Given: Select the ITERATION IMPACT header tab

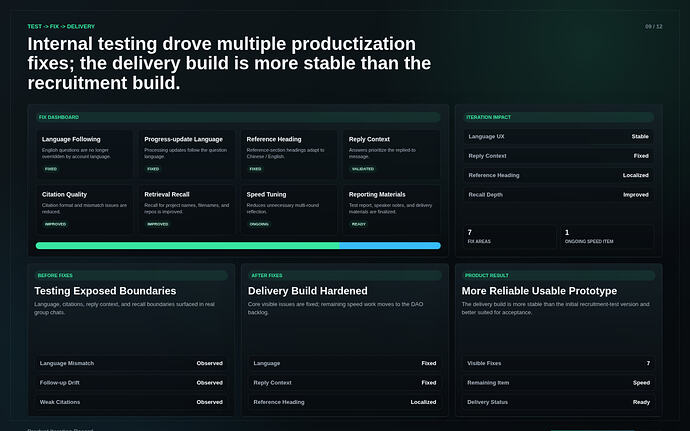Looking at the screenshot, I should coord(558,117).
